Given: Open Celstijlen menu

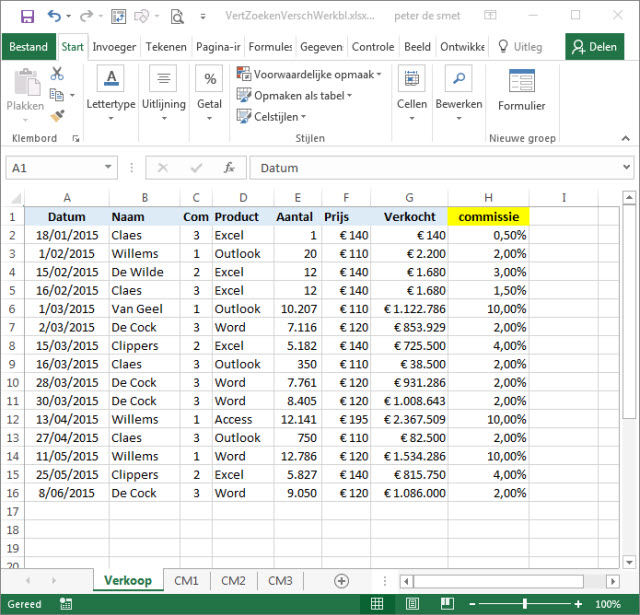Looking at the screenshot, I should click(x=271, y=117).
